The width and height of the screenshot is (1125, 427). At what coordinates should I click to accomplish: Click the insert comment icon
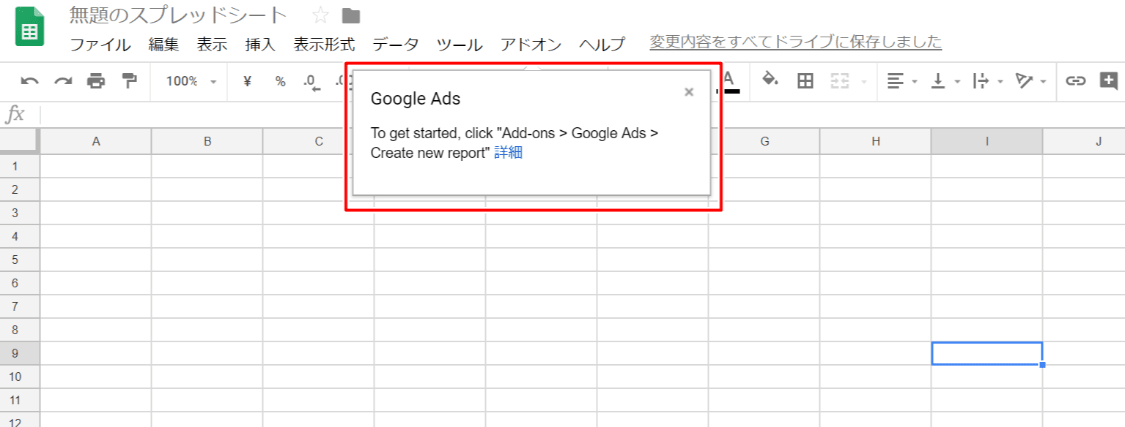coord(1108,81)
